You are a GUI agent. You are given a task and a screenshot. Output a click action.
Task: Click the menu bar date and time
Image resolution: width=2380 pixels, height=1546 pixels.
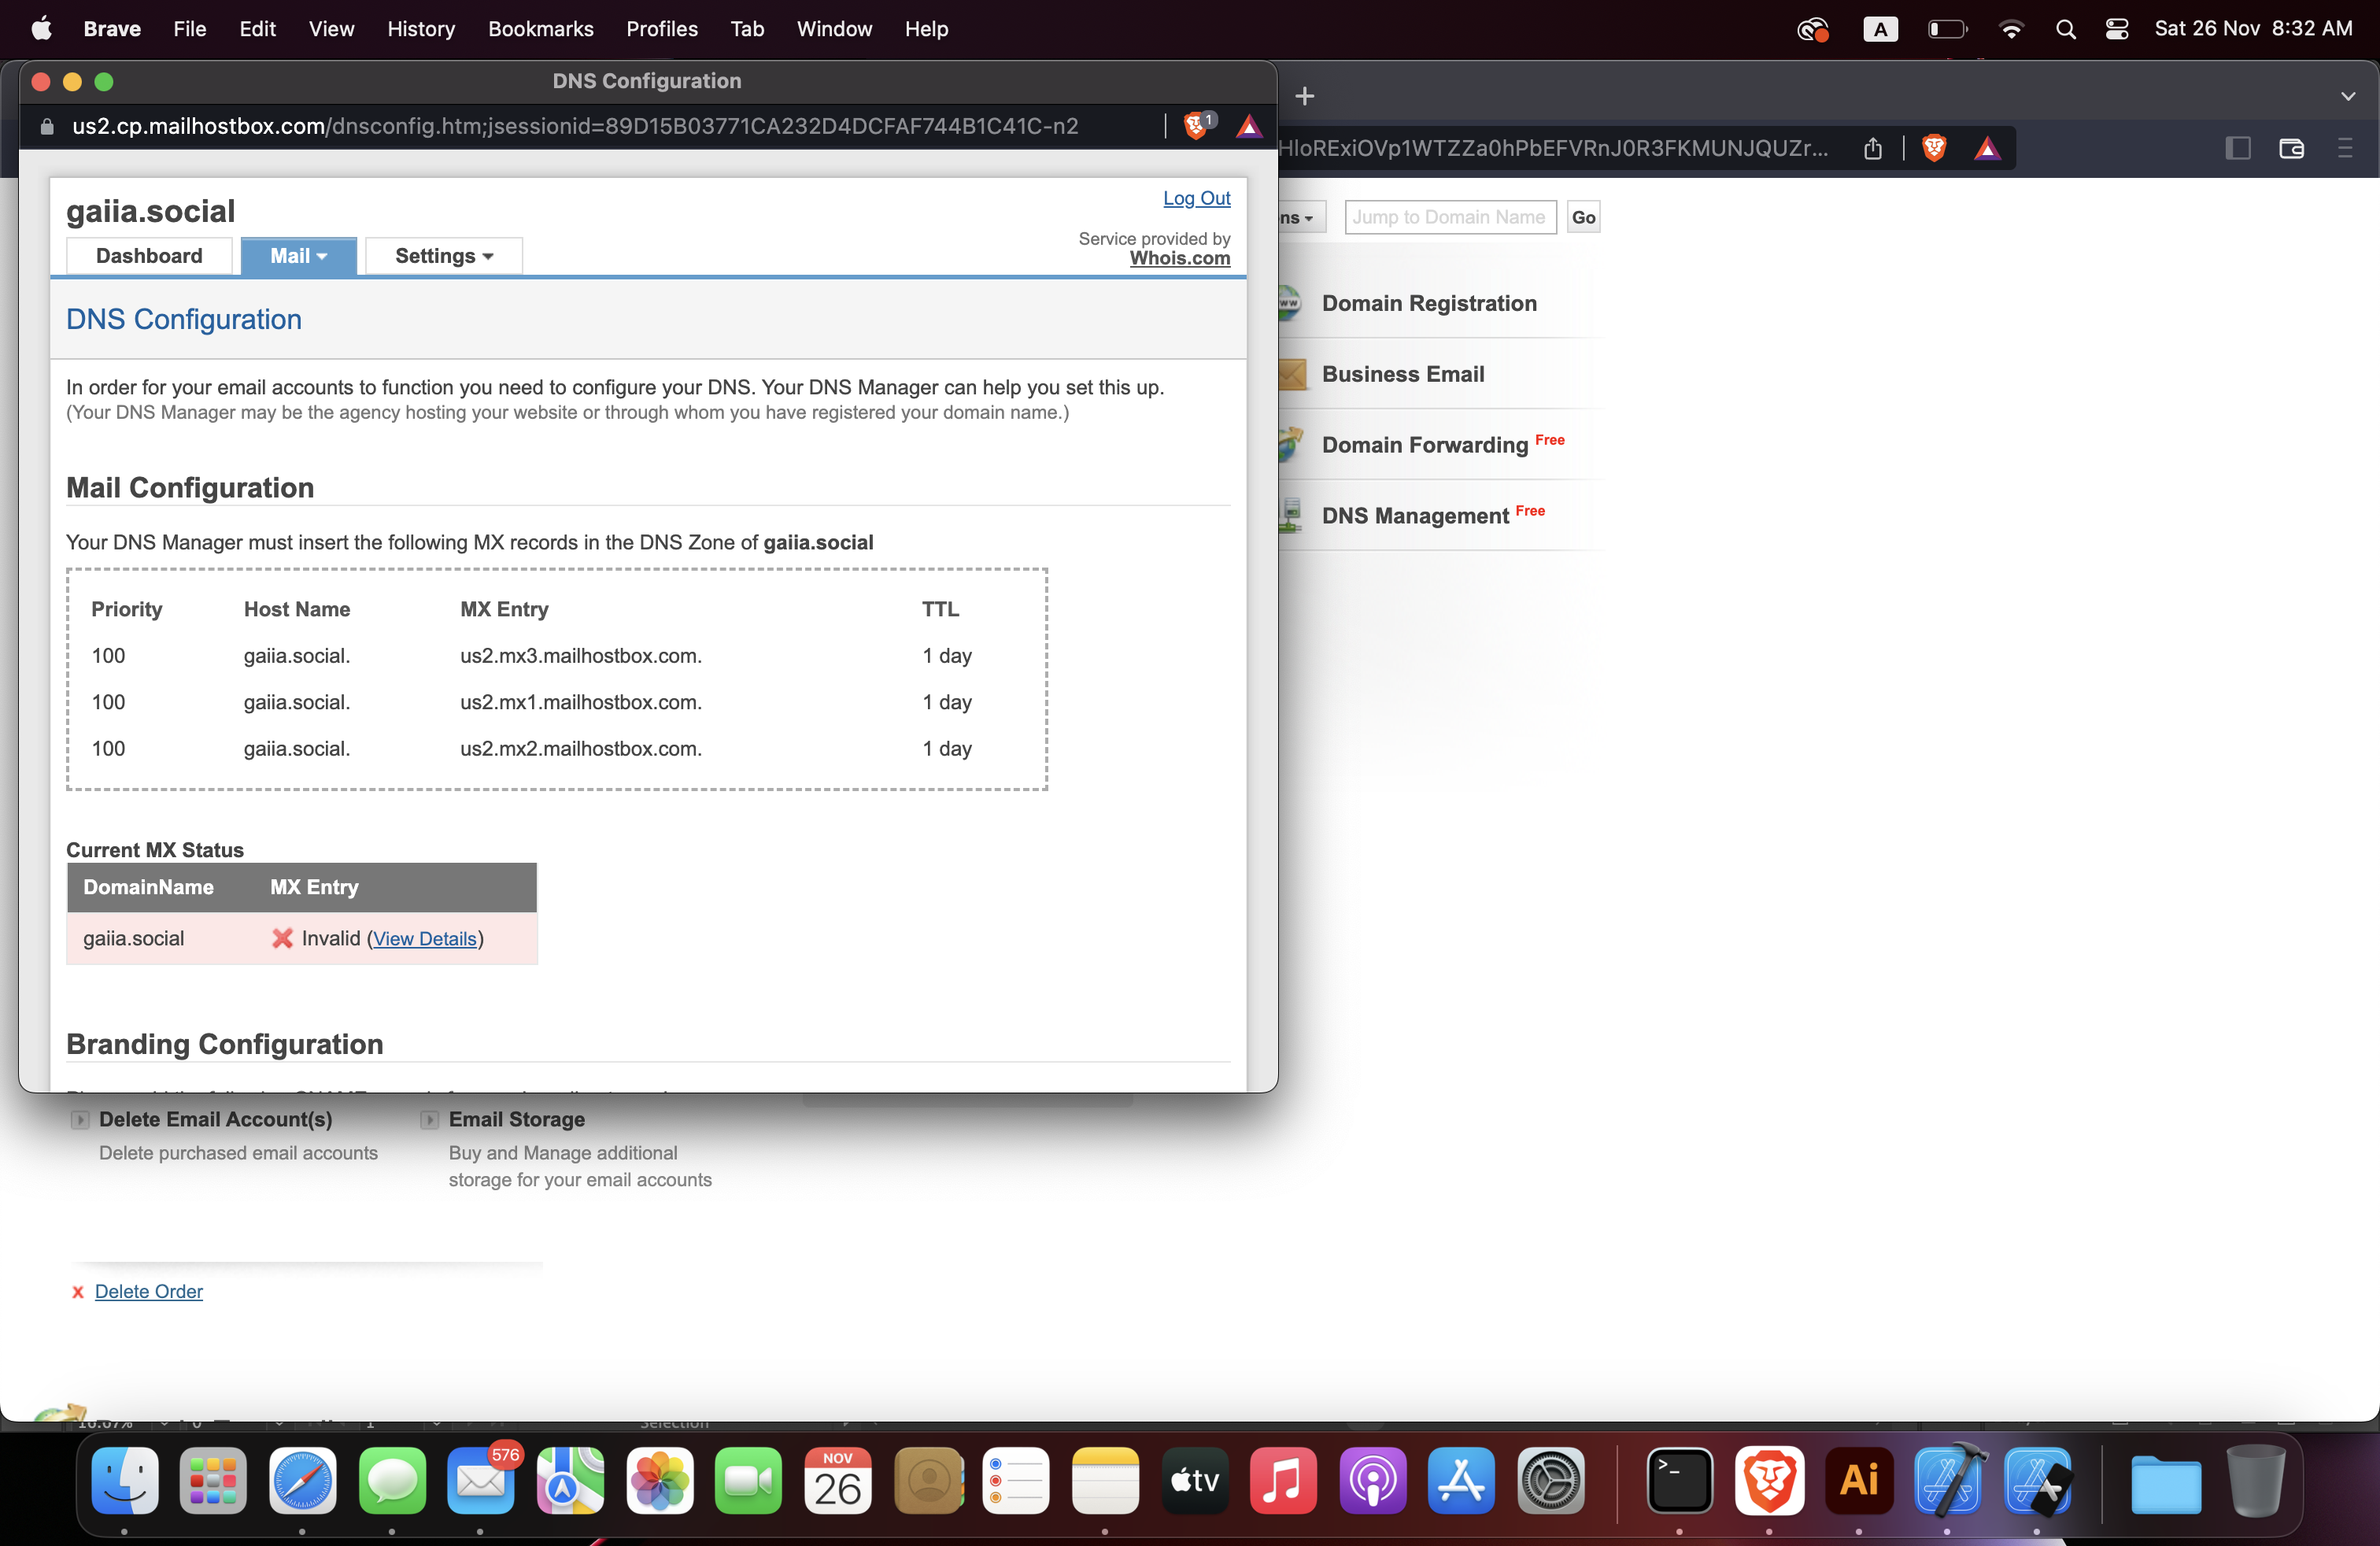coord(2253,29)
